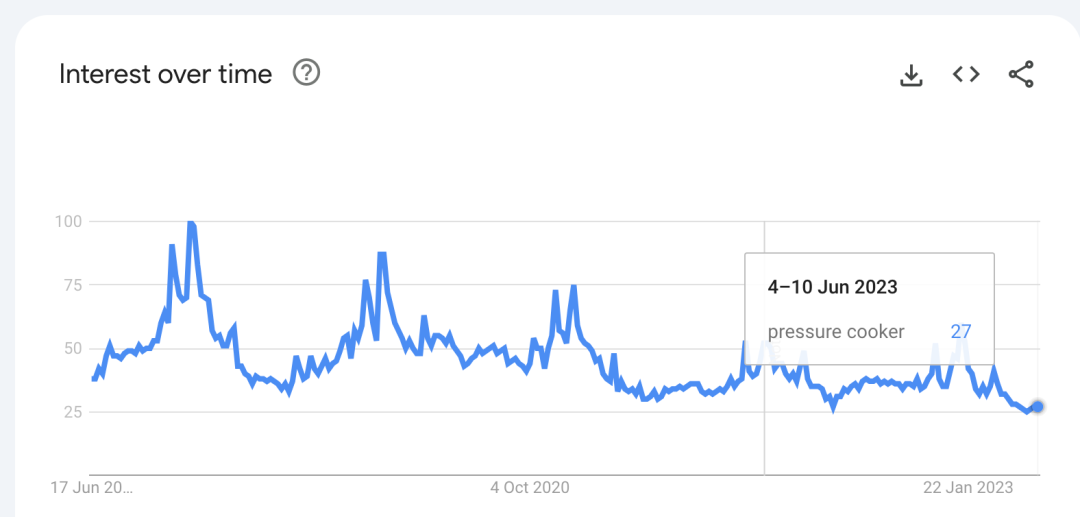This screenshot has width=1080, height=517.
Task: Click the late 2020 peak near 75
Action: tap(573, 287)
